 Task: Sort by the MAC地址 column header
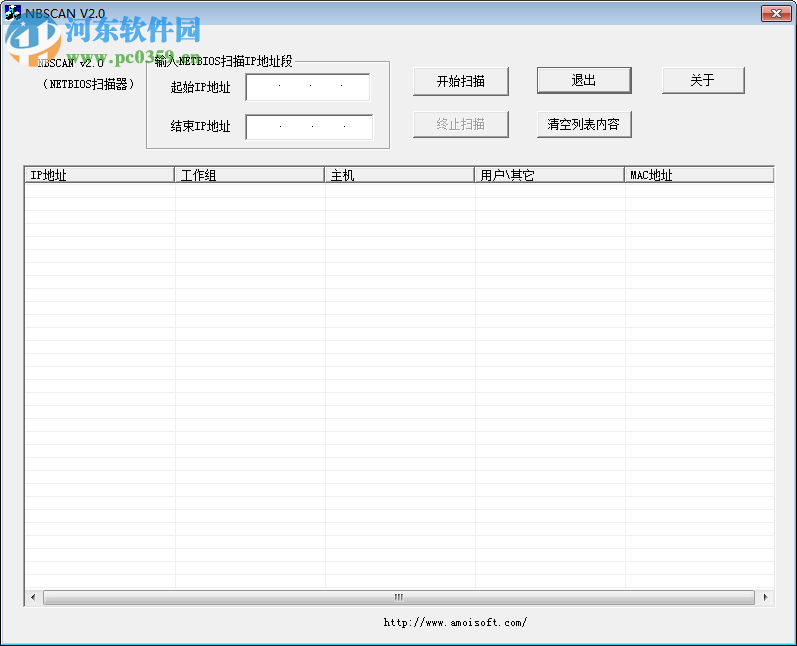click(699, 175)
